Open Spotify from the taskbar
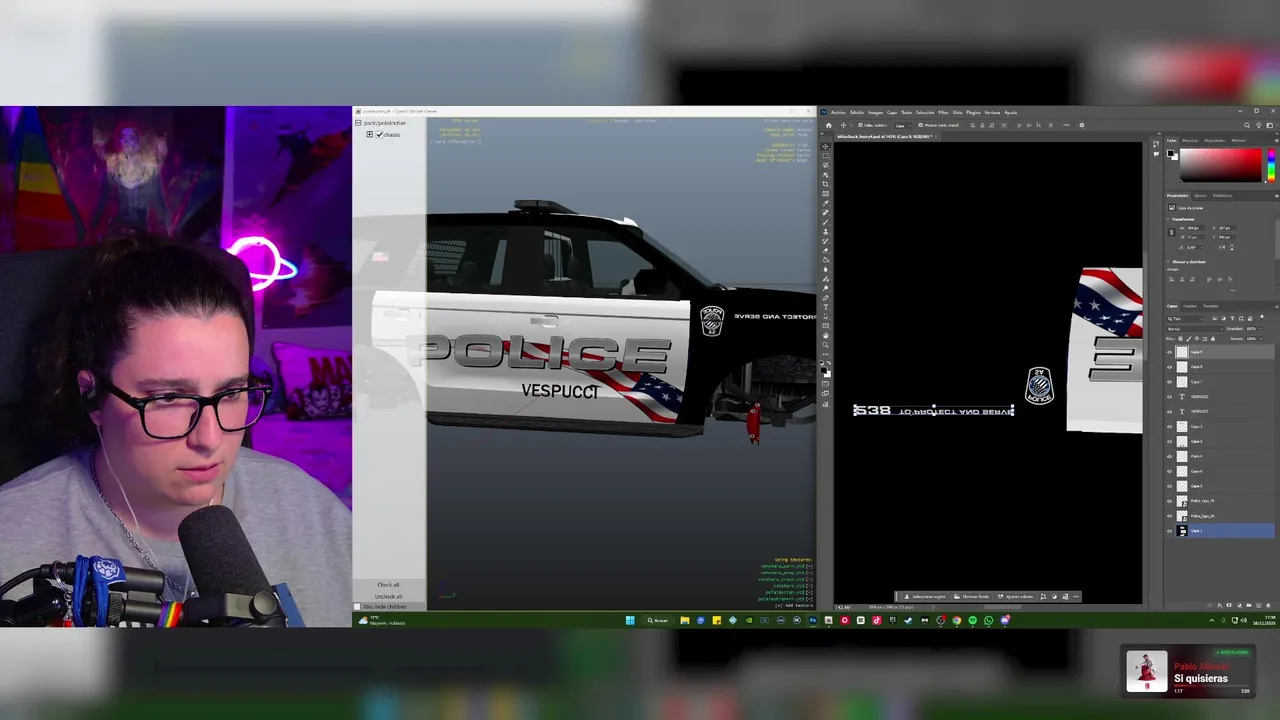The width and height of the screenshot is (1280, 720). coord(972,620)
